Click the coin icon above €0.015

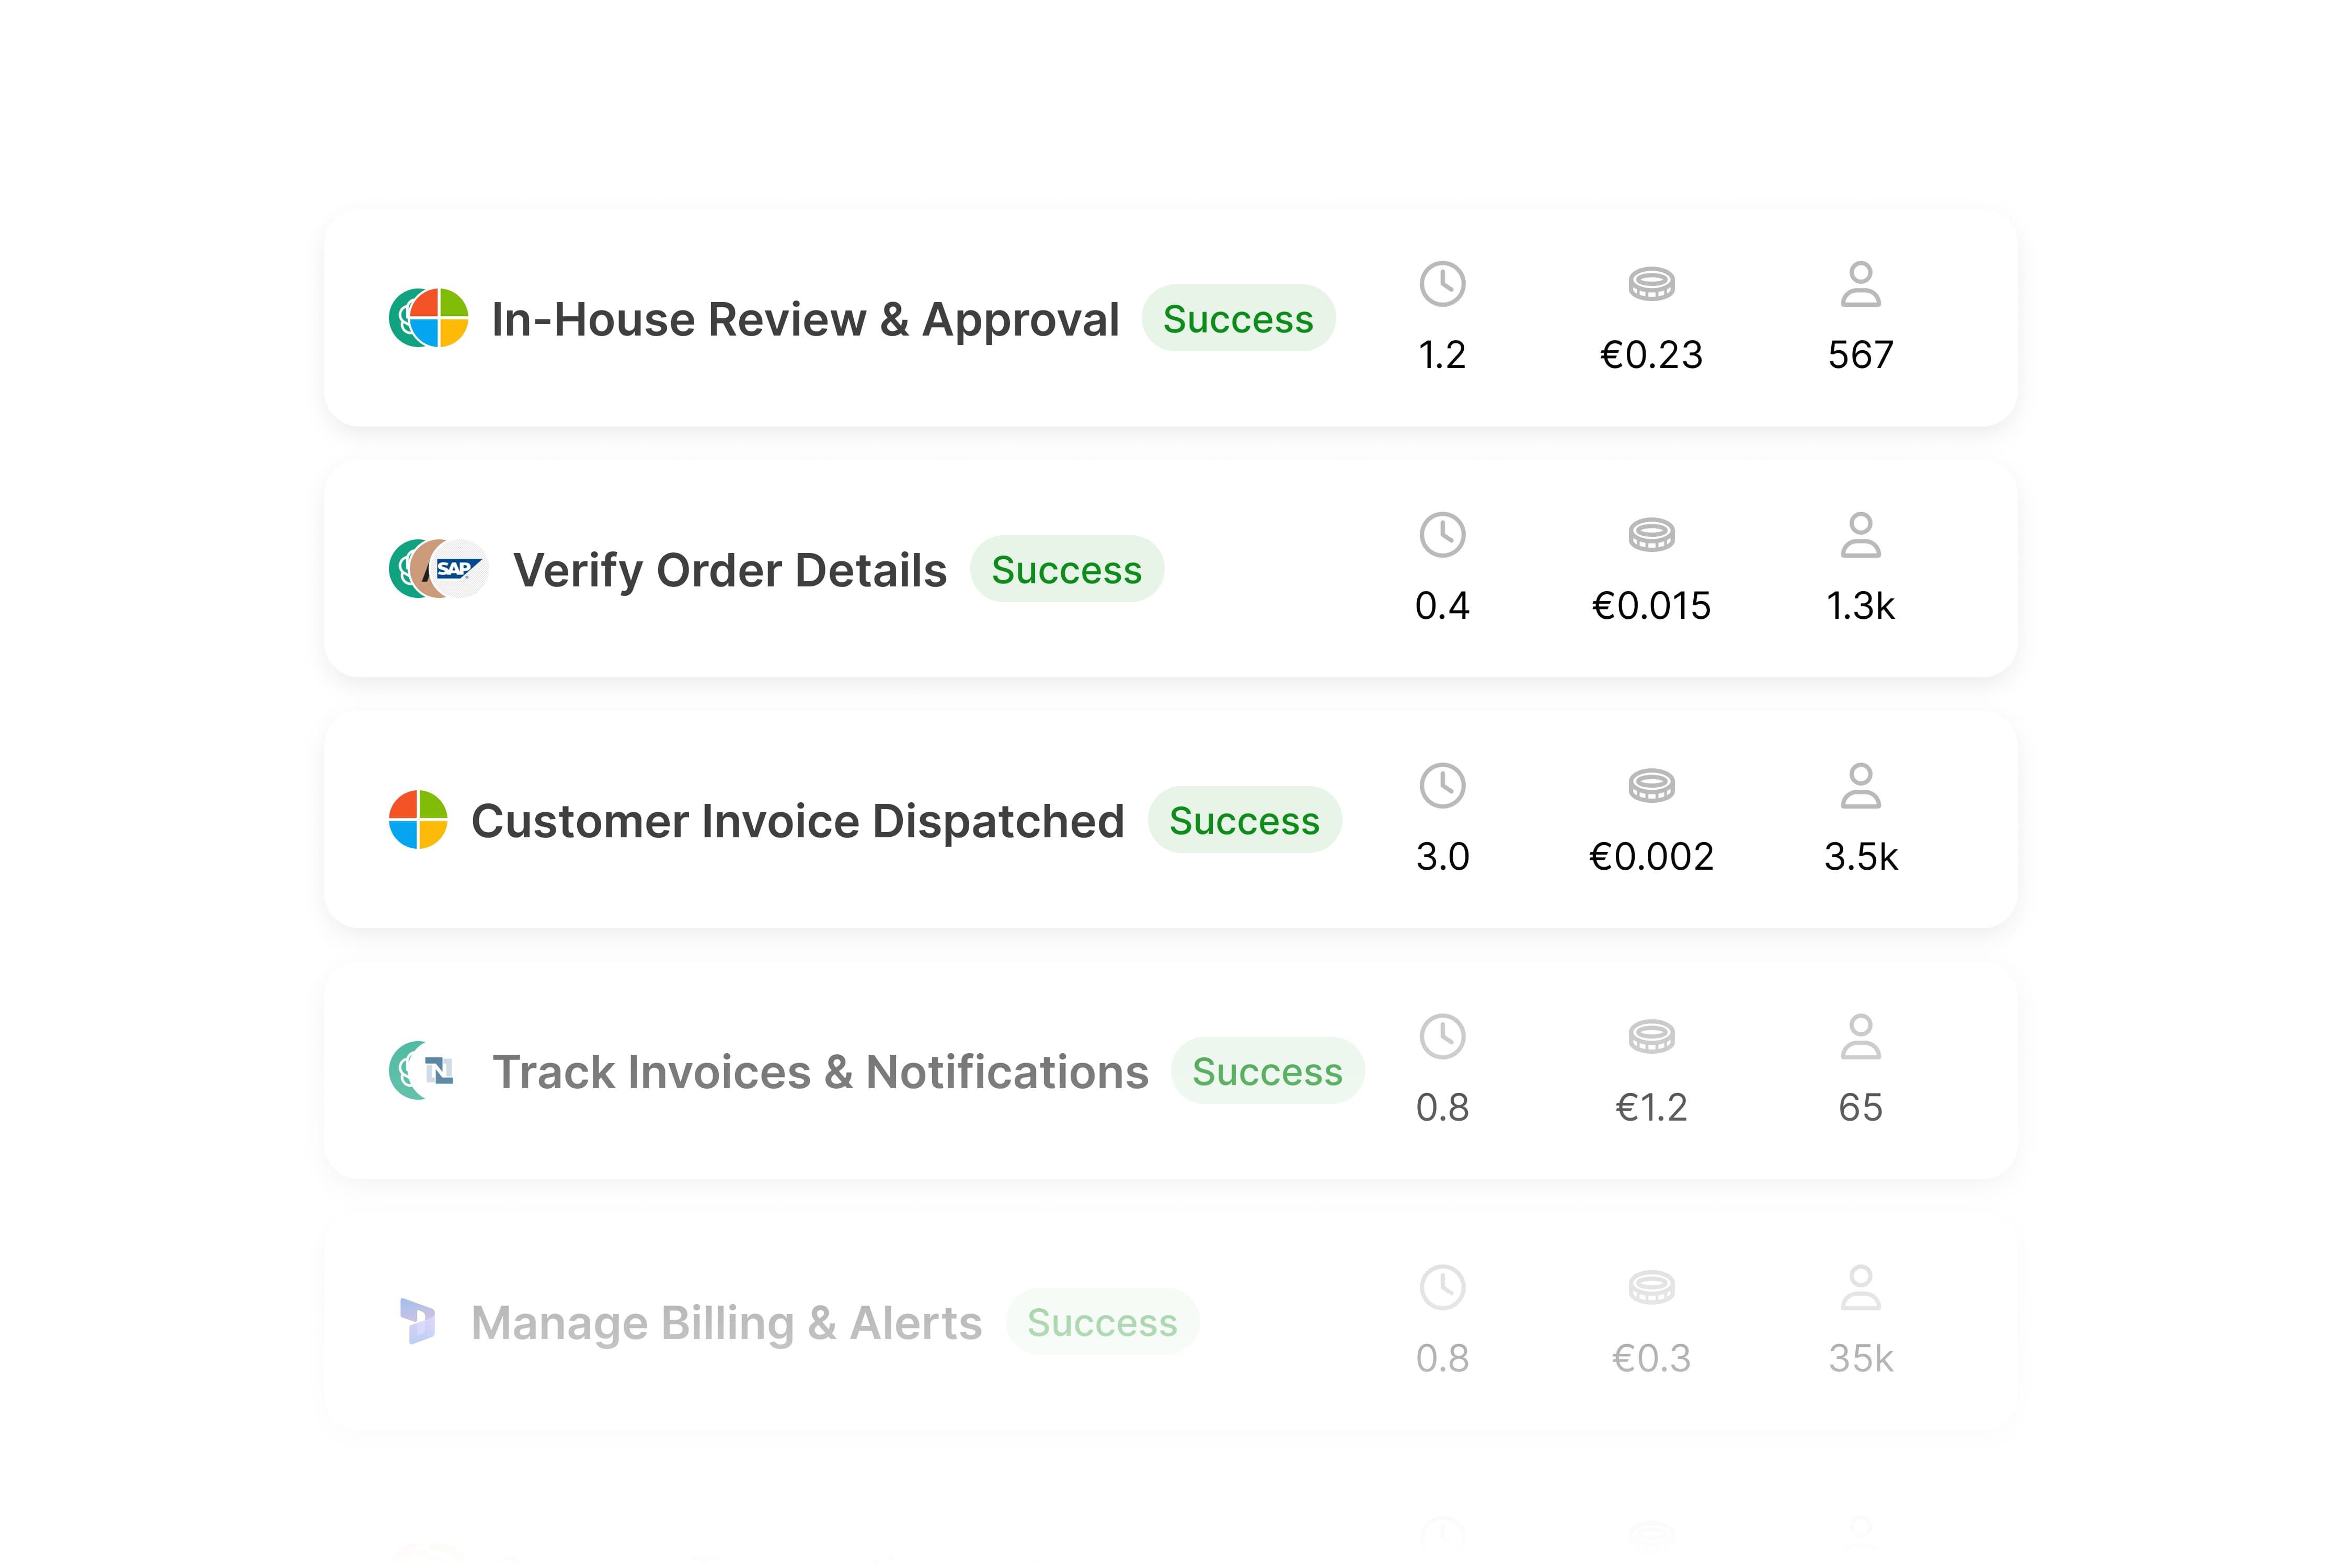point(1651,535)
